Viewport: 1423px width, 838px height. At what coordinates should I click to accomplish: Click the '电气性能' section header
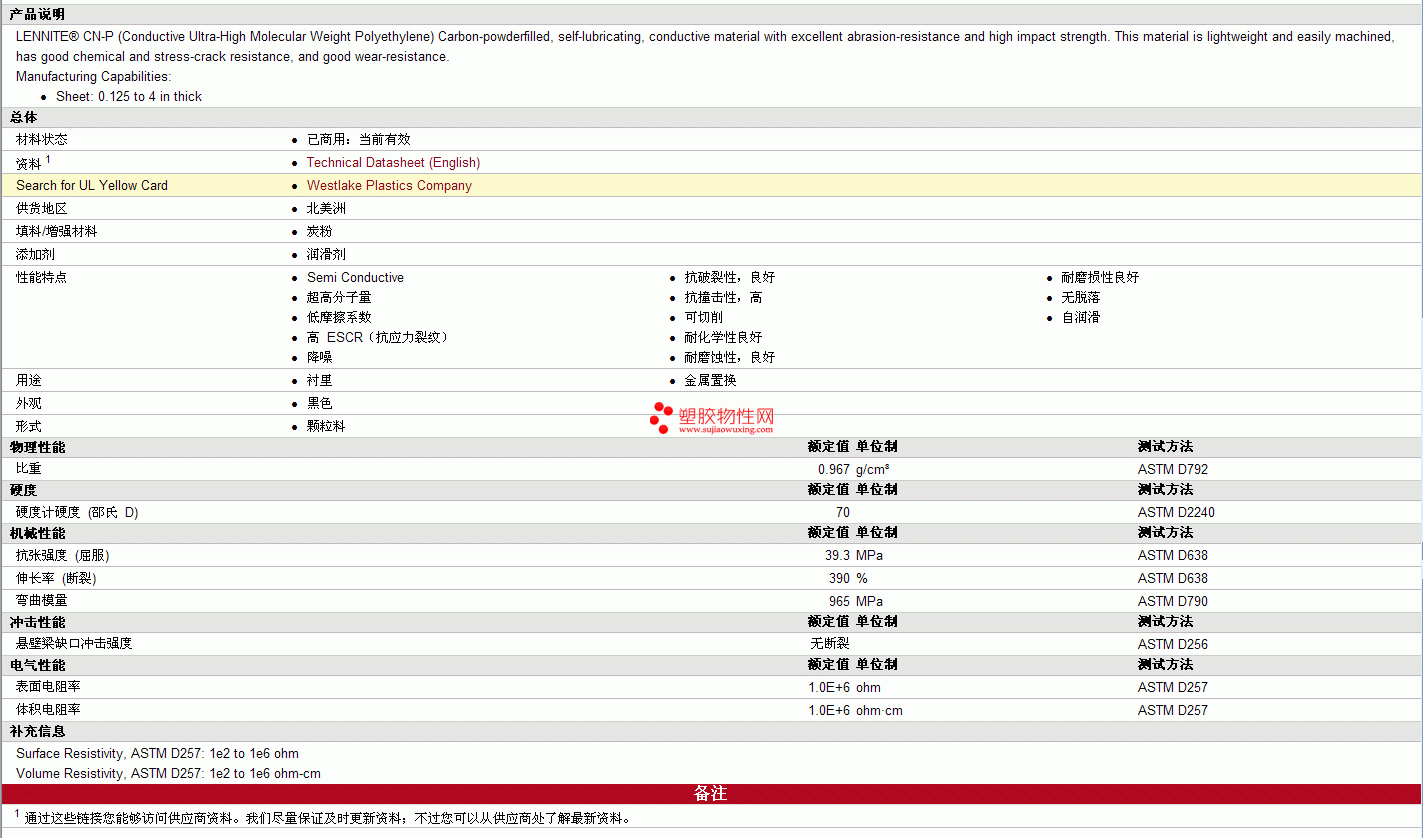37,664
